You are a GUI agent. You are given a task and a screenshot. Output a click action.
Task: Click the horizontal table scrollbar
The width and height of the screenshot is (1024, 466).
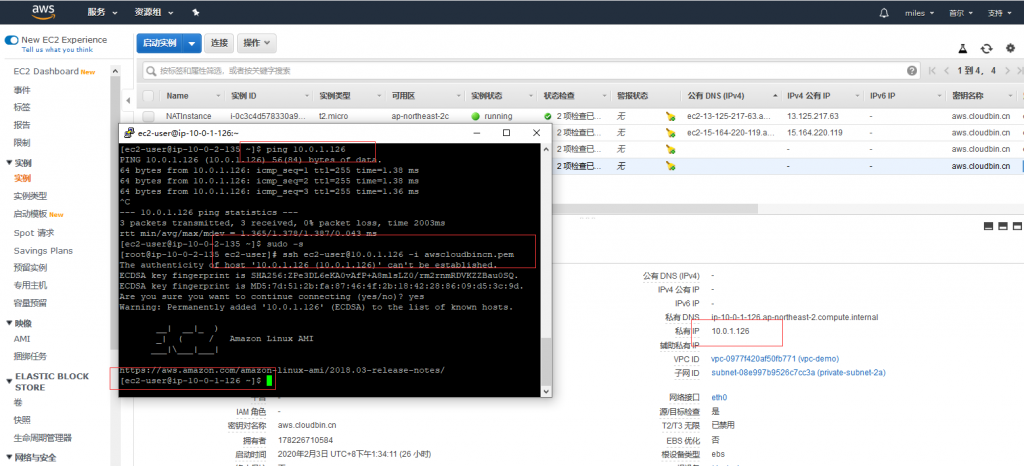[x=655, y=208]
